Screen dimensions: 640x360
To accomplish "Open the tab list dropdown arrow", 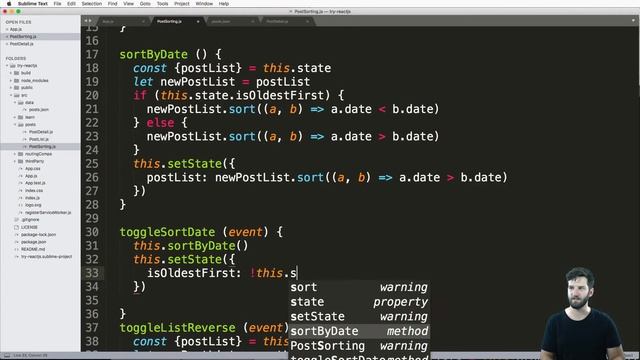I will pos(633,20).
